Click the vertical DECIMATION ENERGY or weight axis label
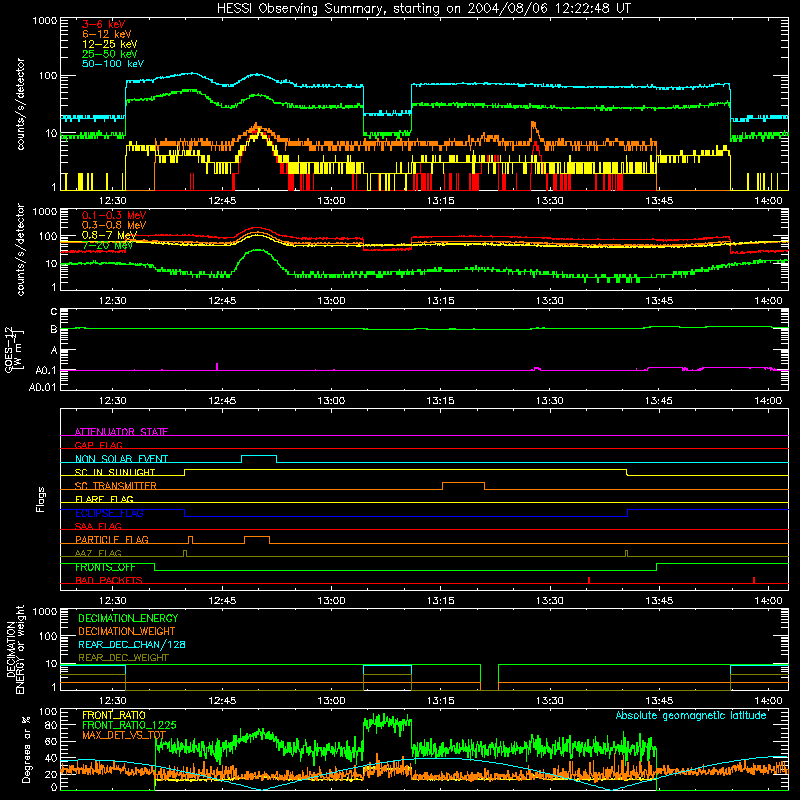 click(15, 649)
